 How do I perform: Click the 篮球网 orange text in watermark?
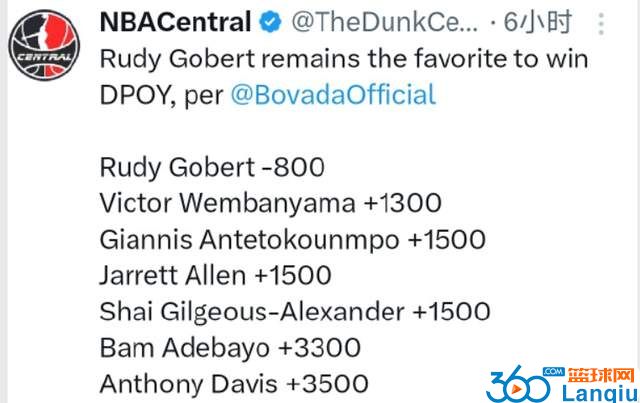click(x=602, y=375)
